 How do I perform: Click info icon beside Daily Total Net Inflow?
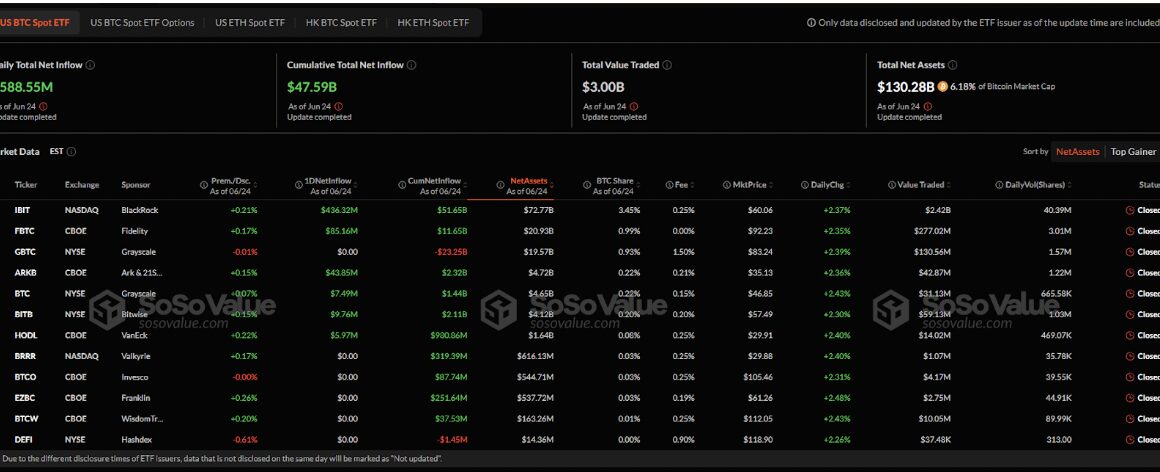(x=90, y=65)
